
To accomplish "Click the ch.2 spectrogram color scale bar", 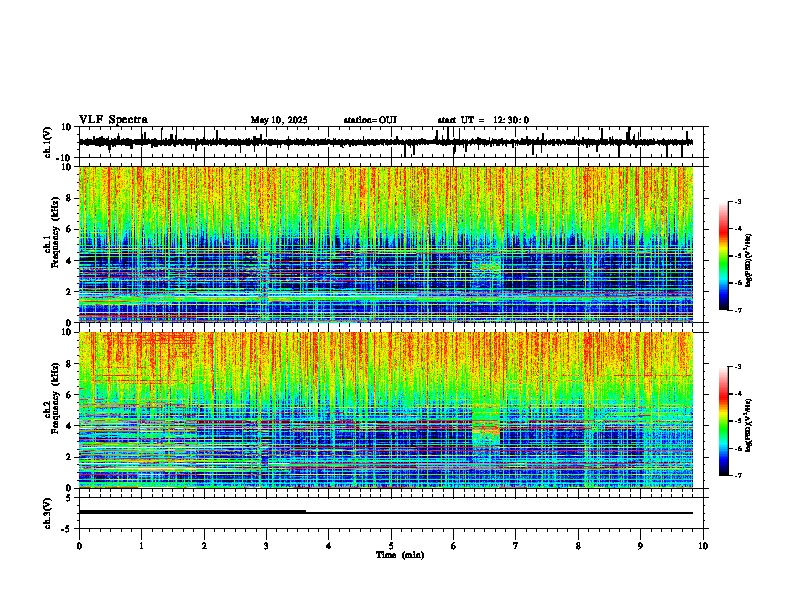I will (723, 421).
